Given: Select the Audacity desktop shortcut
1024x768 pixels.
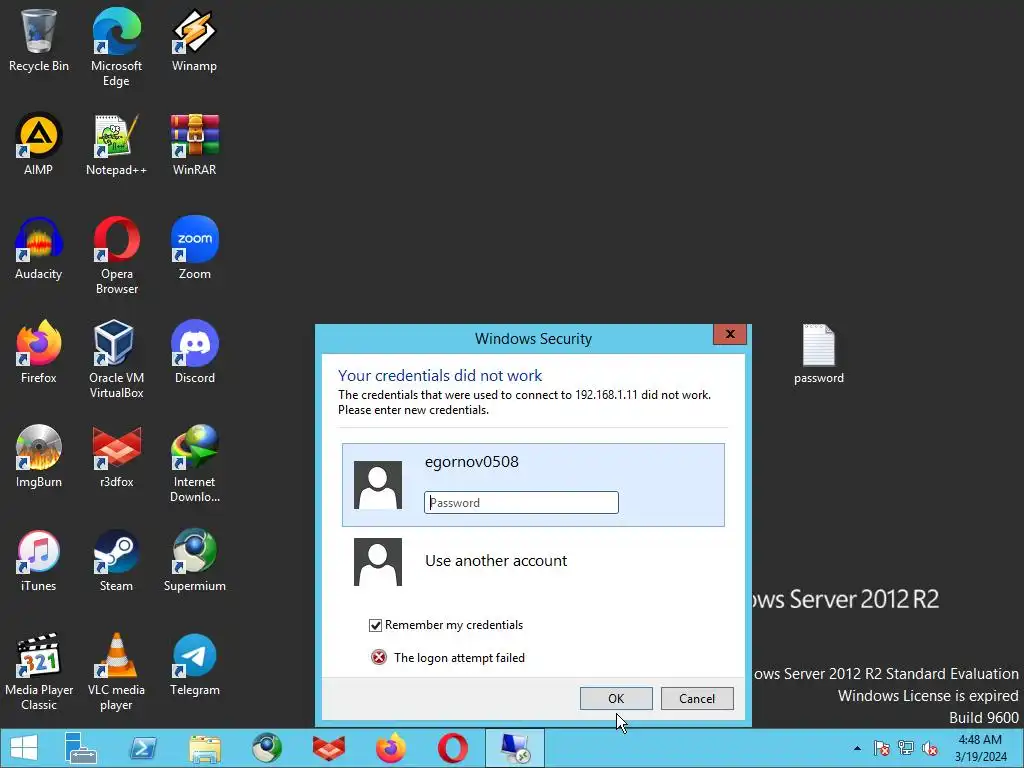Looking at the screenshot, I should 39,248.
